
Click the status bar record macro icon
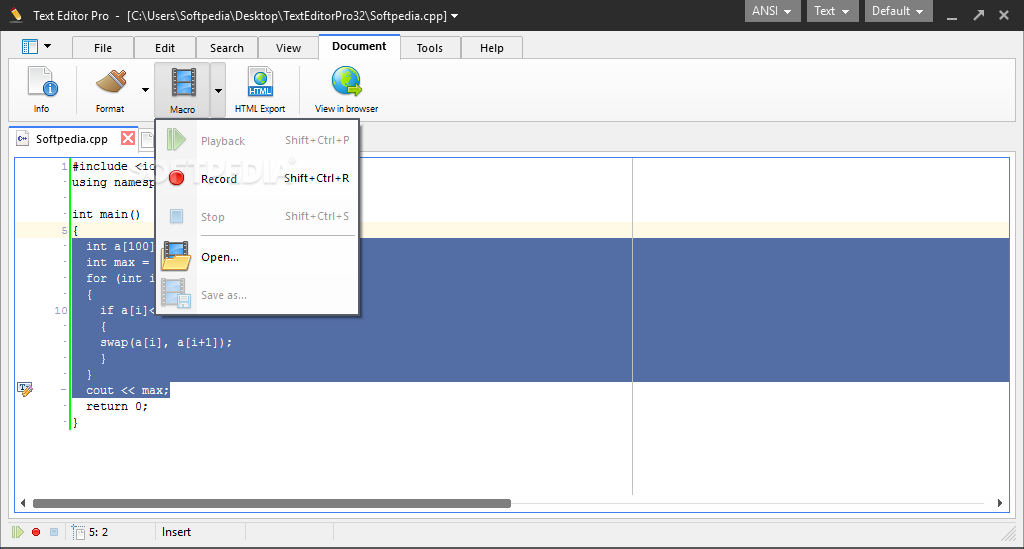click(x=36, y=532)
